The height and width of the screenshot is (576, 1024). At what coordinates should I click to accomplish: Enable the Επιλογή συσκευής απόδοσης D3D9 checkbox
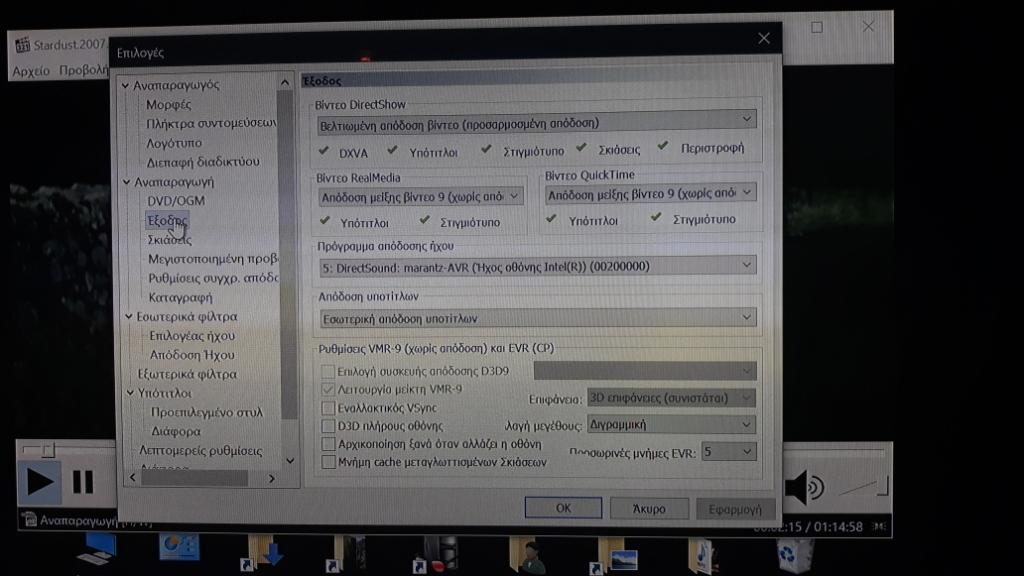coord(328,371)
